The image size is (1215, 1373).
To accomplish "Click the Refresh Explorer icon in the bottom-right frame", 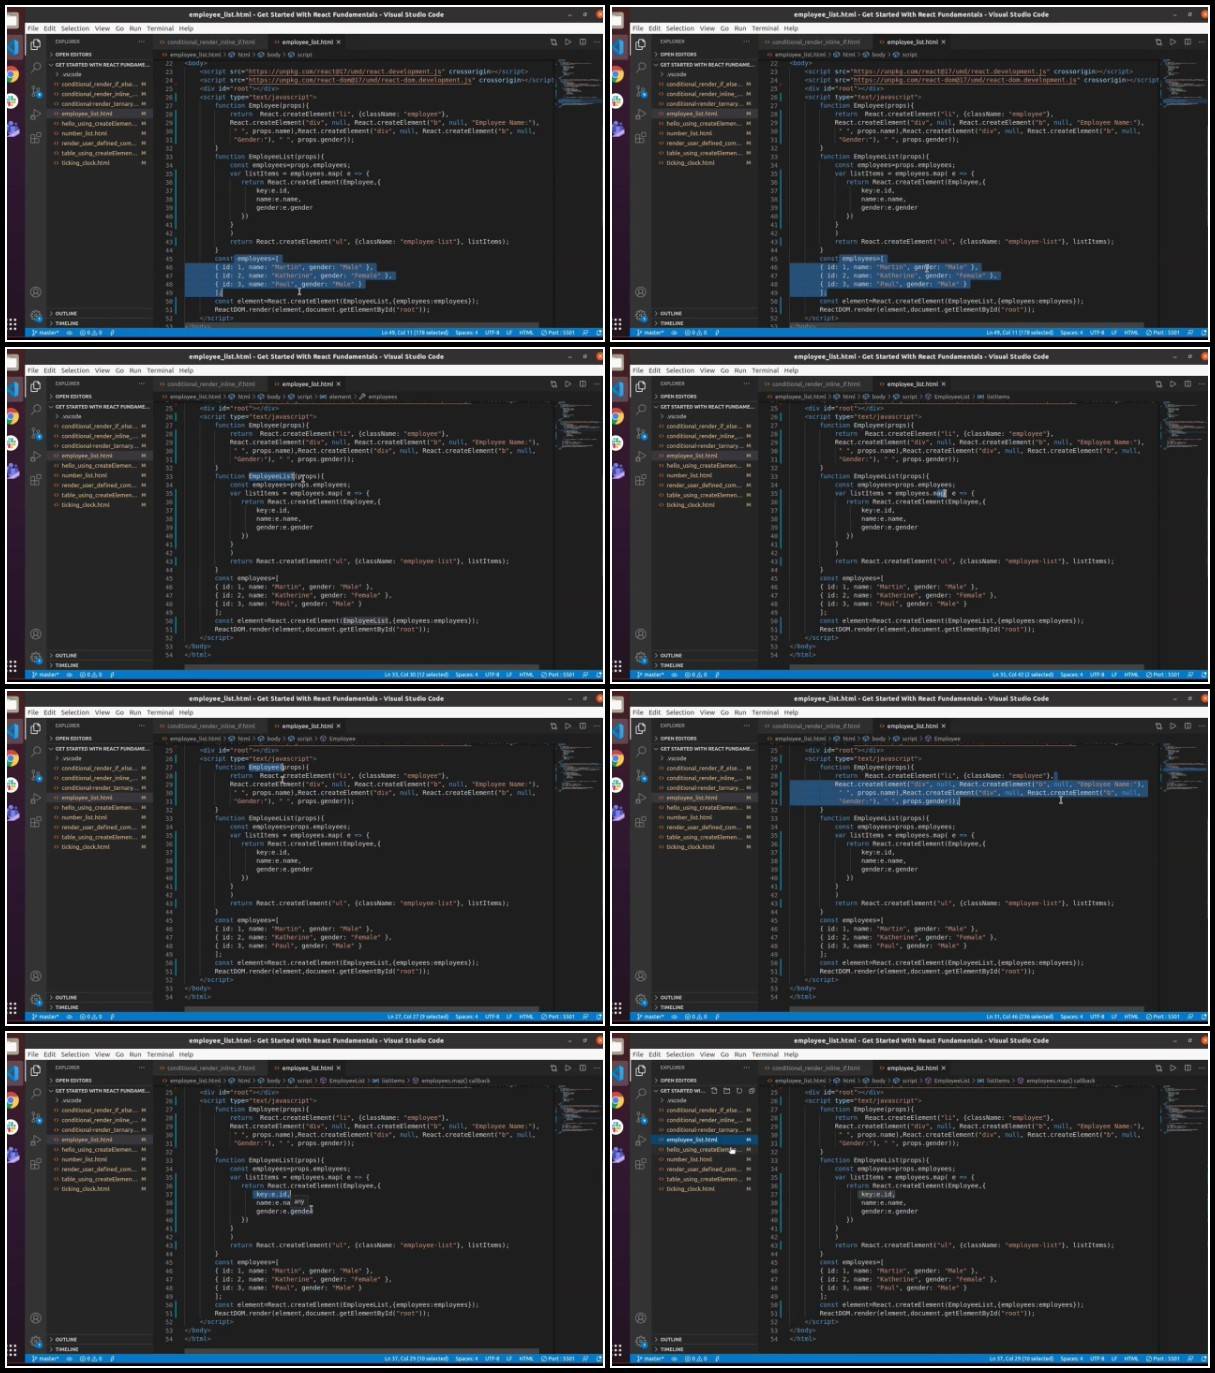I will (739, 1091).
